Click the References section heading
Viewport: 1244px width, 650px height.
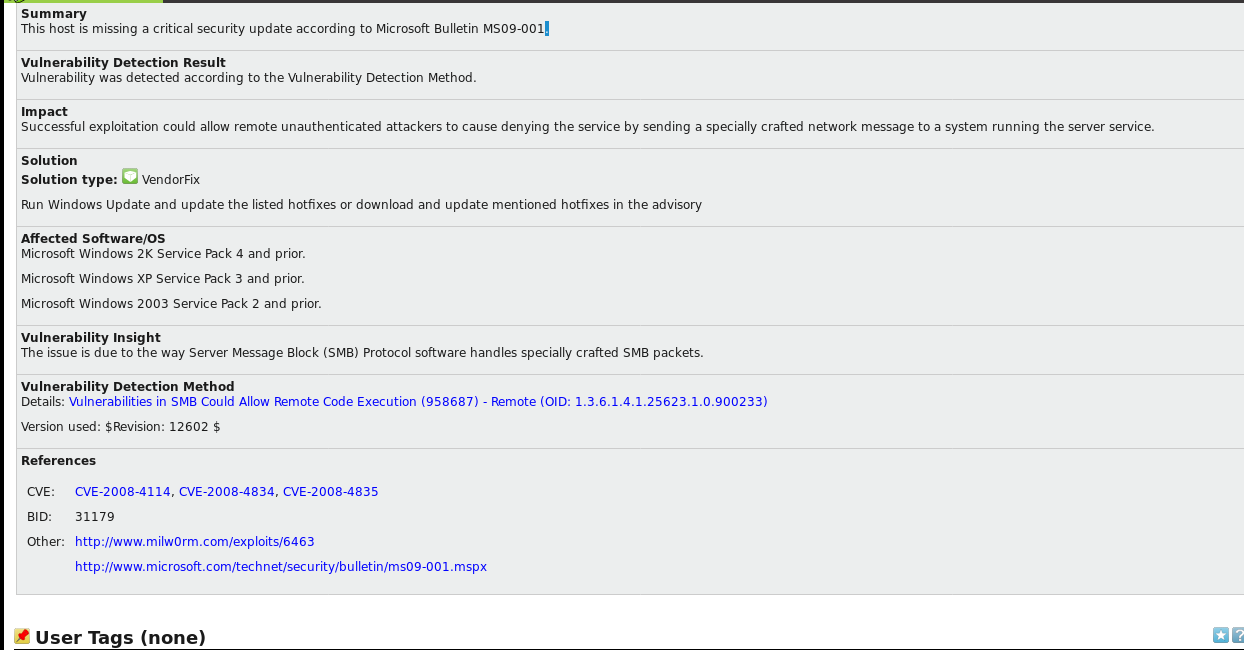59,461
